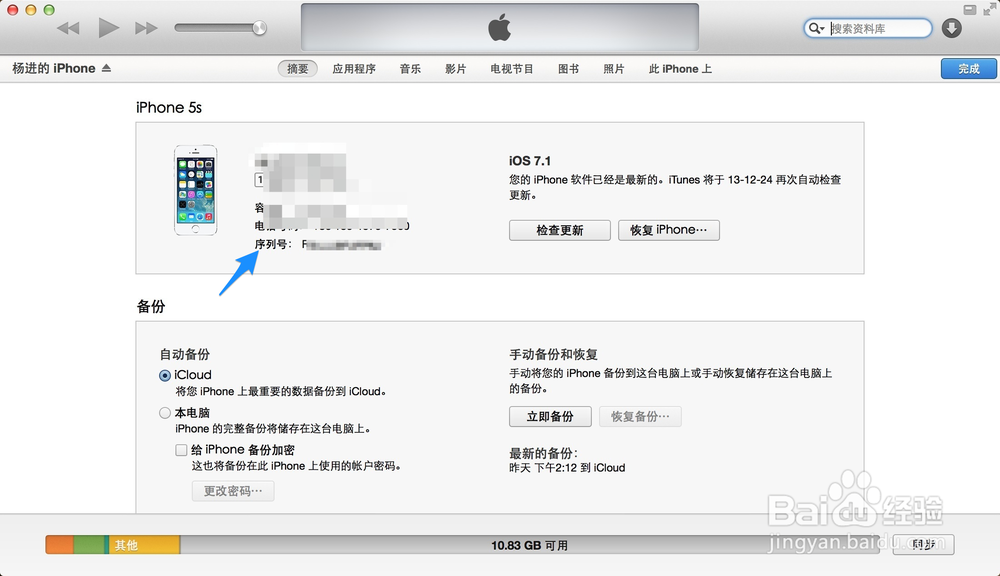Viewport: 1000px width, 576px height.
Task: Click the iPhone 5s device image
Action: click(x=196, y=190)
